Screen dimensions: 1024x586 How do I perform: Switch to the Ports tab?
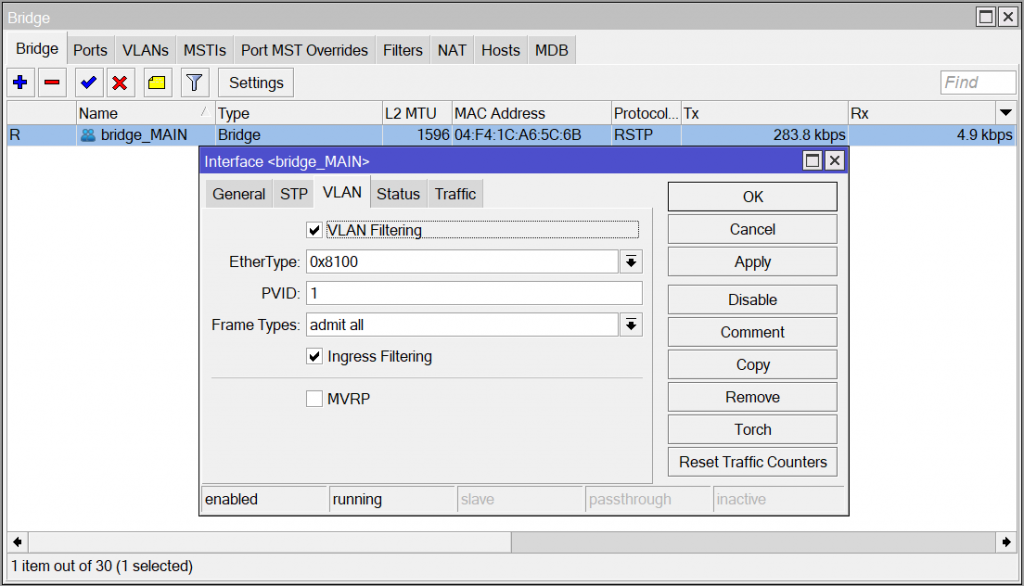pyautogui.click(x=90, y=50)
